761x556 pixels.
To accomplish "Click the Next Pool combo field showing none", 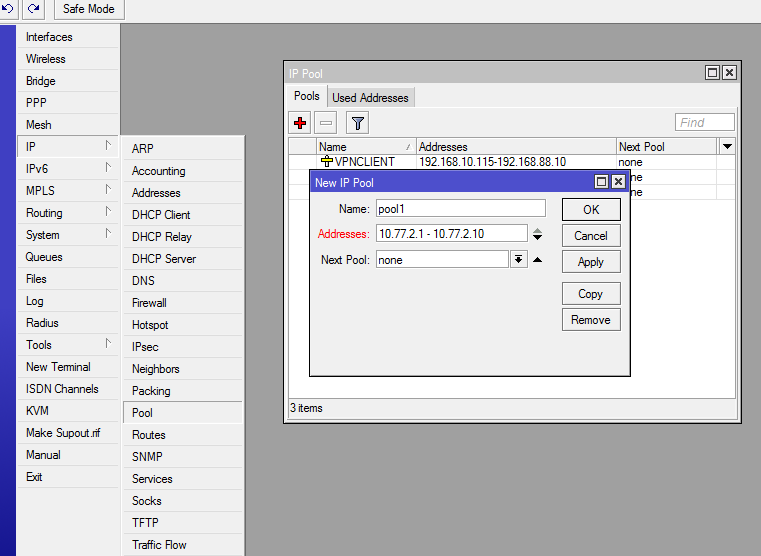I will 442,260.
